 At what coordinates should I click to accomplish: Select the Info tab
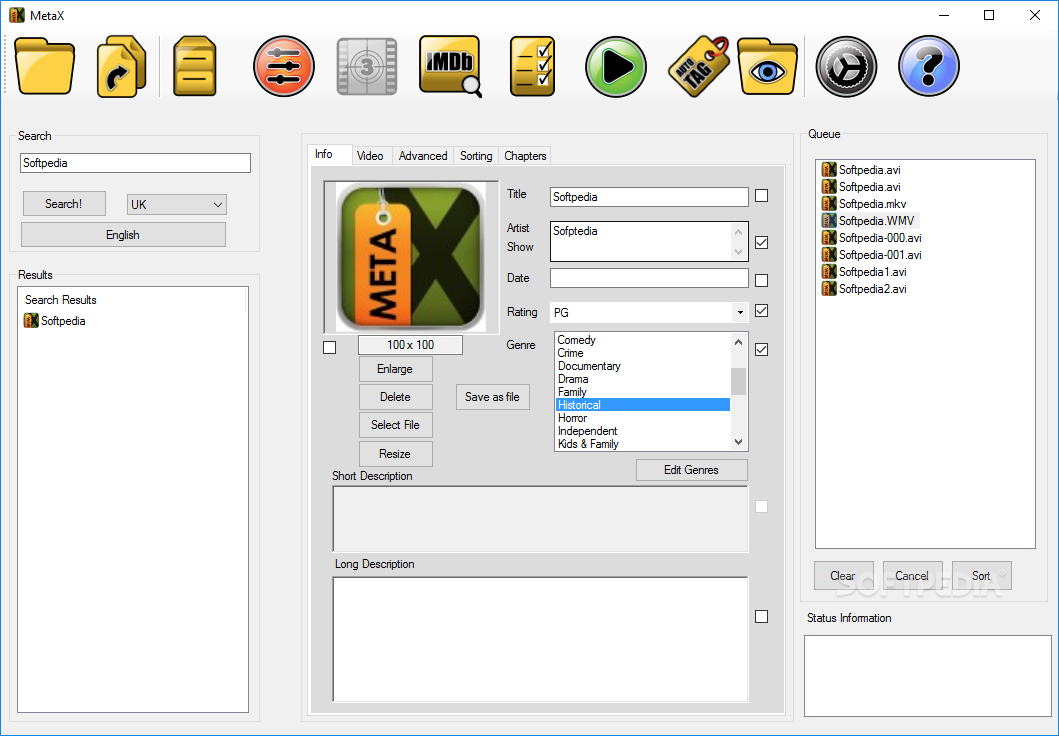pos(329,155)
